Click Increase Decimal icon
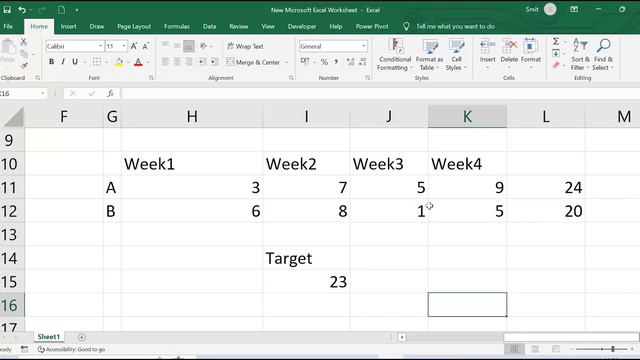The image size is (640, 360). (x=350, y=62)
